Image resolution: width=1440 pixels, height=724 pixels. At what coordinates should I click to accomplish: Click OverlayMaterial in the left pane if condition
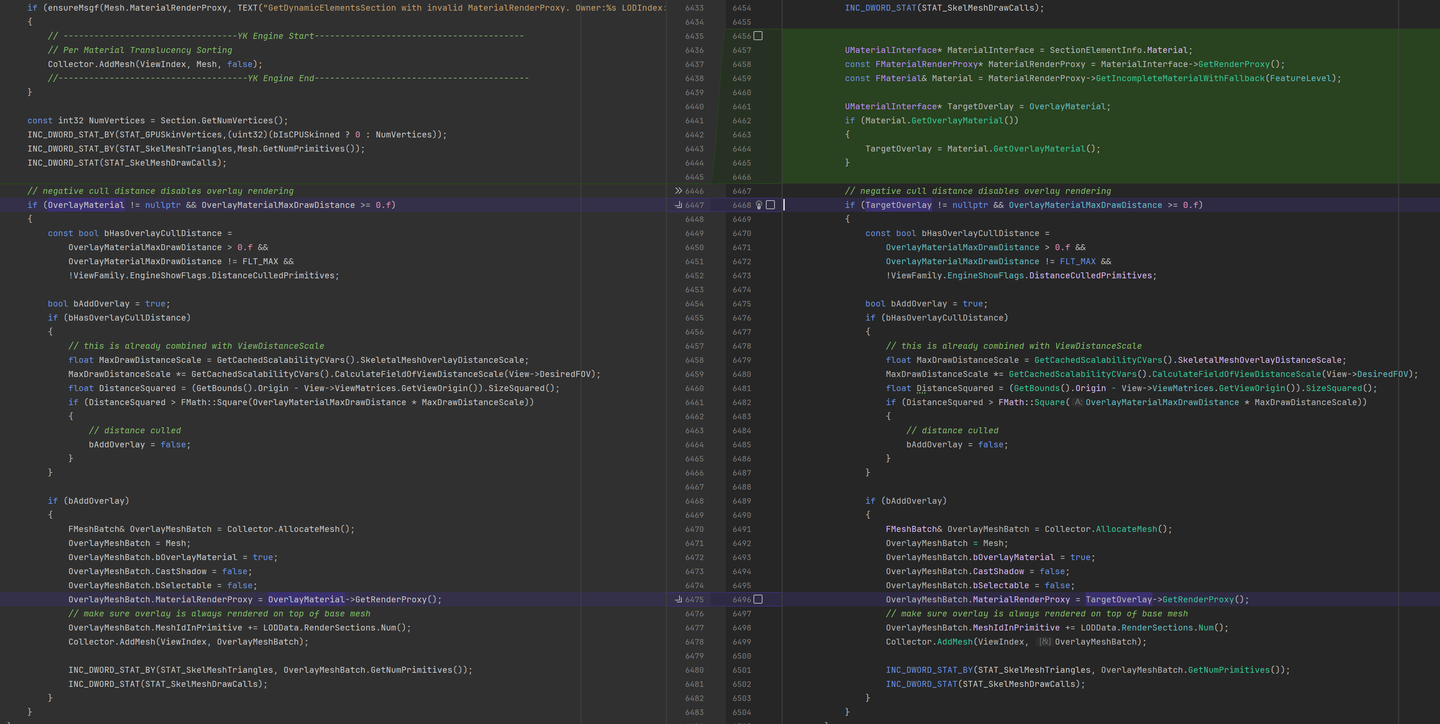85,205
